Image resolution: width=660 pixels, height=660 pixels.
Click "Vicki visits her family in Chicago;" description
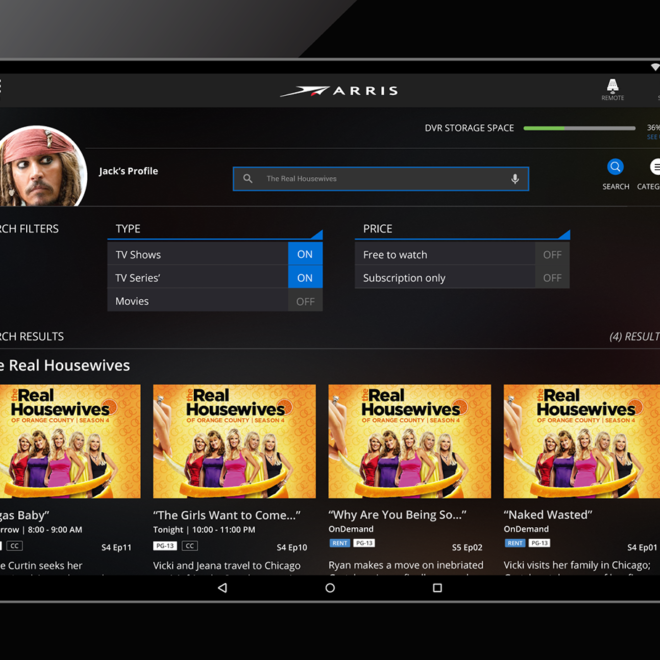(x=577, y=565)
